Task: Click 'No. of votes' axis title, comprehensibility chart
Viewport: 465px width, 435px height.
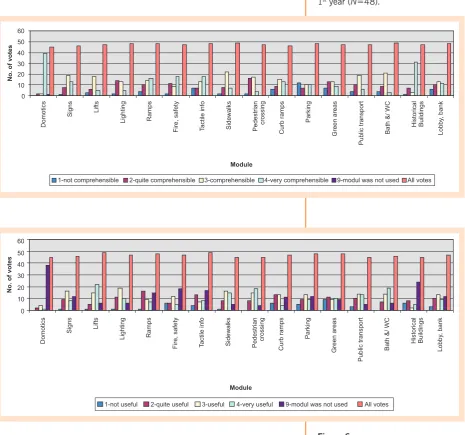Action: coord(10,63)
